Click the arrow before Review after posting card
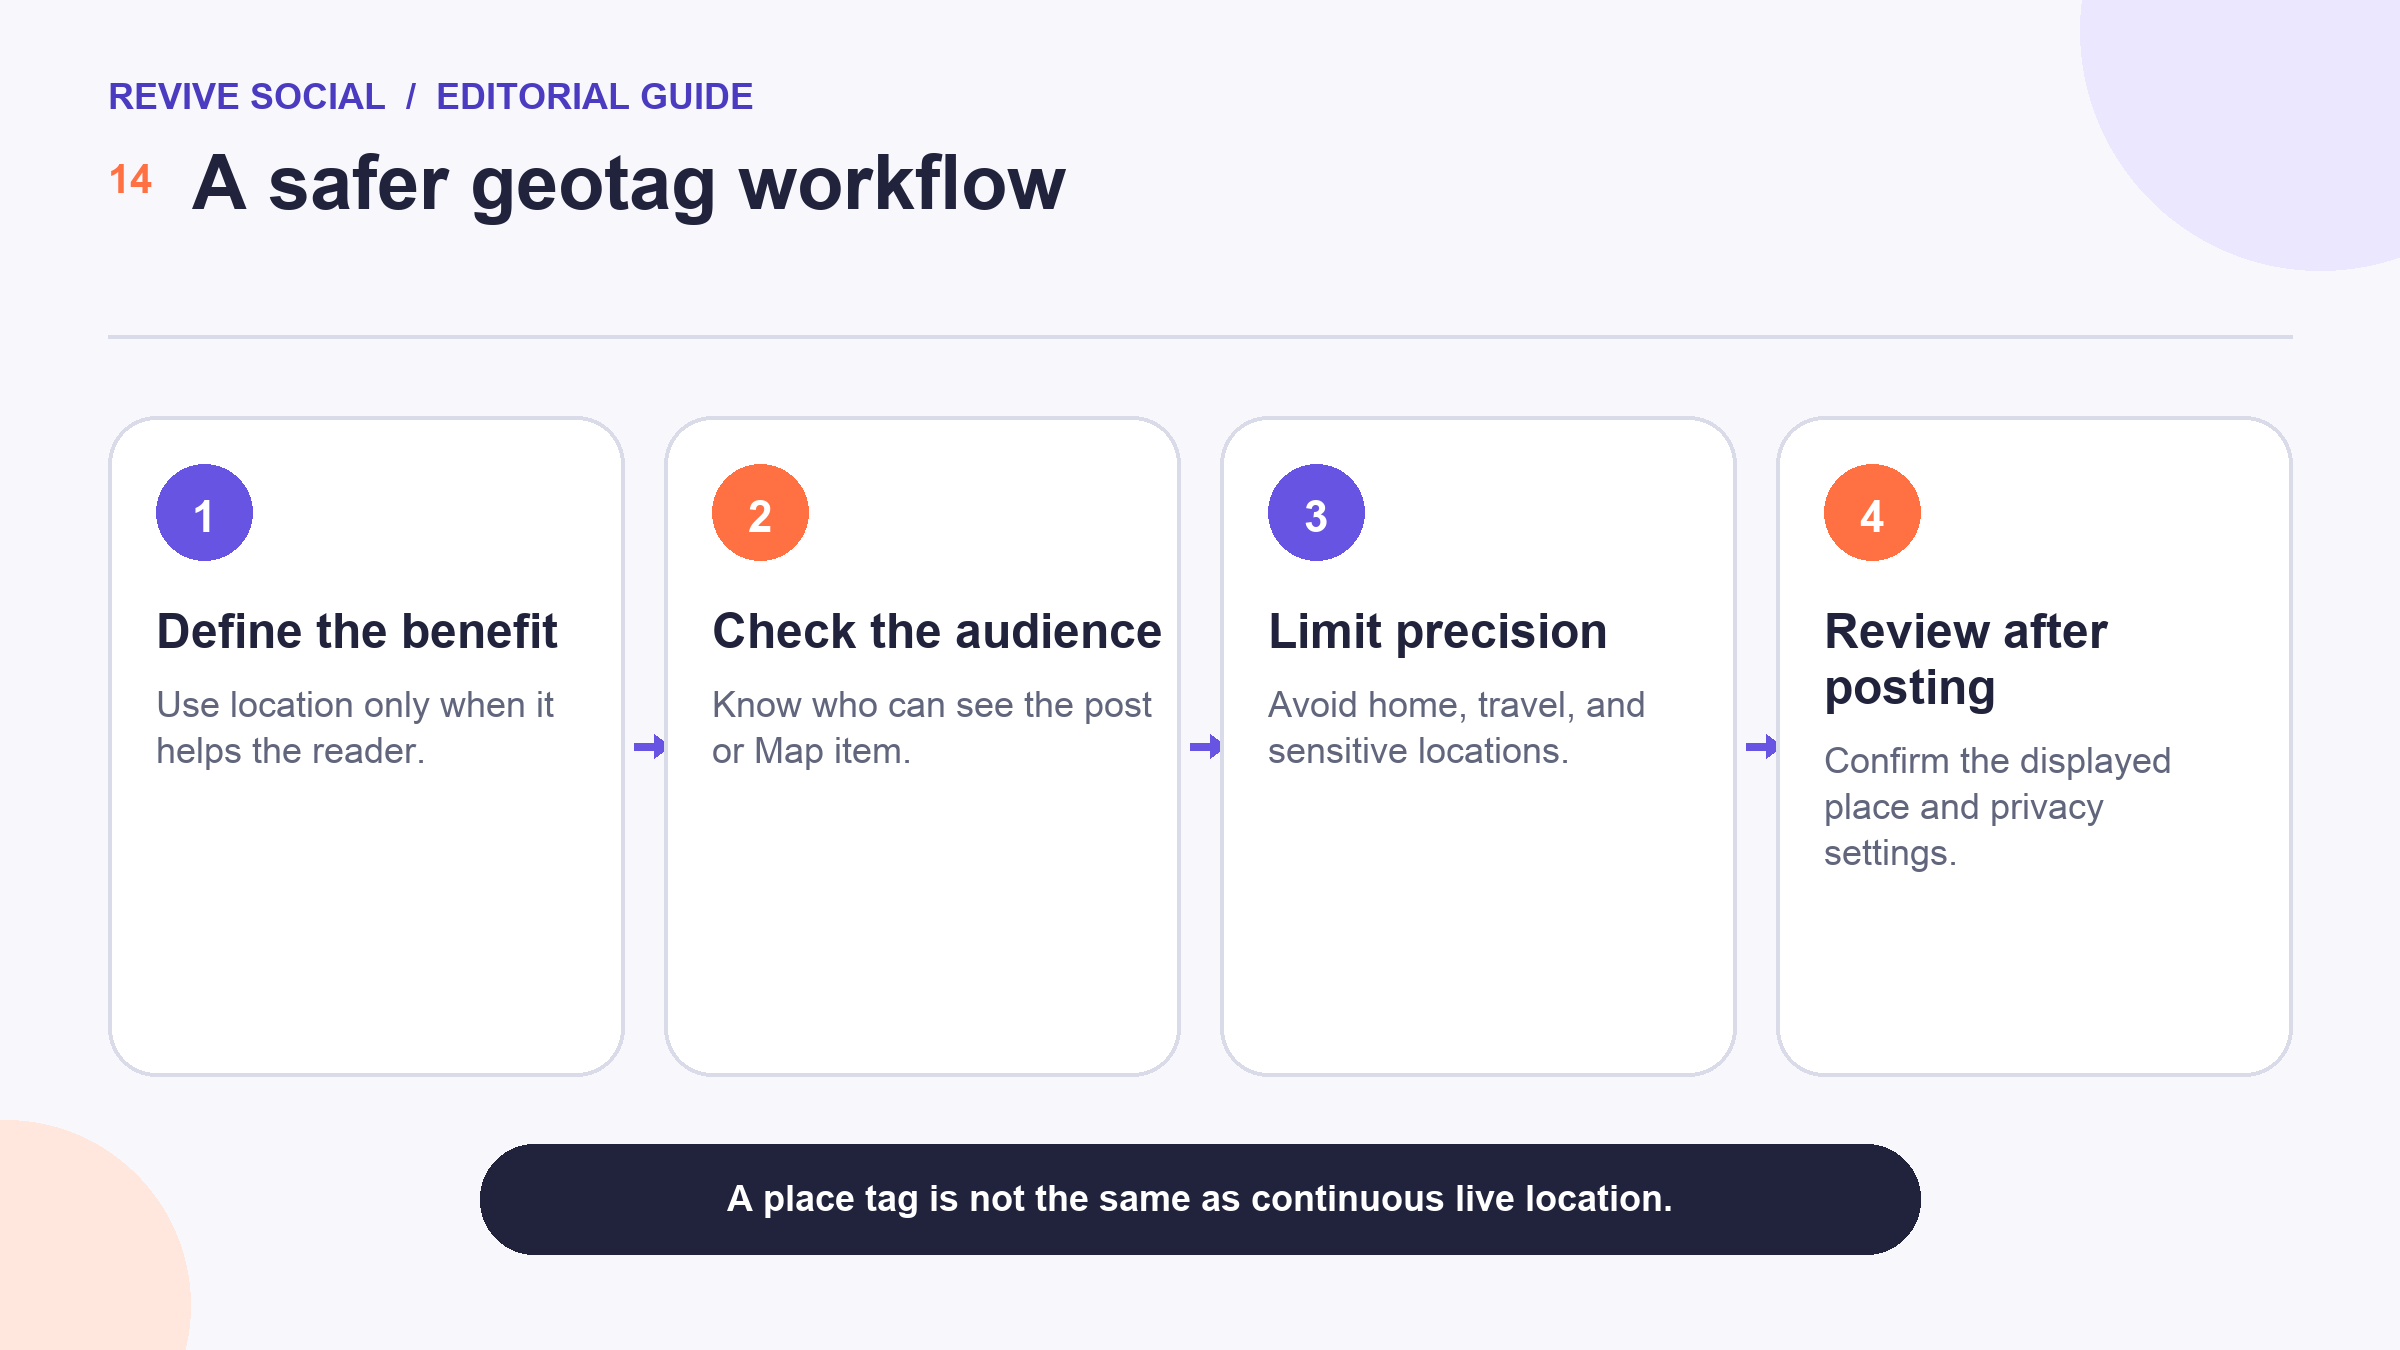The width and height of the screenshot is (2400, 1350). click(x=1761, y=746)
